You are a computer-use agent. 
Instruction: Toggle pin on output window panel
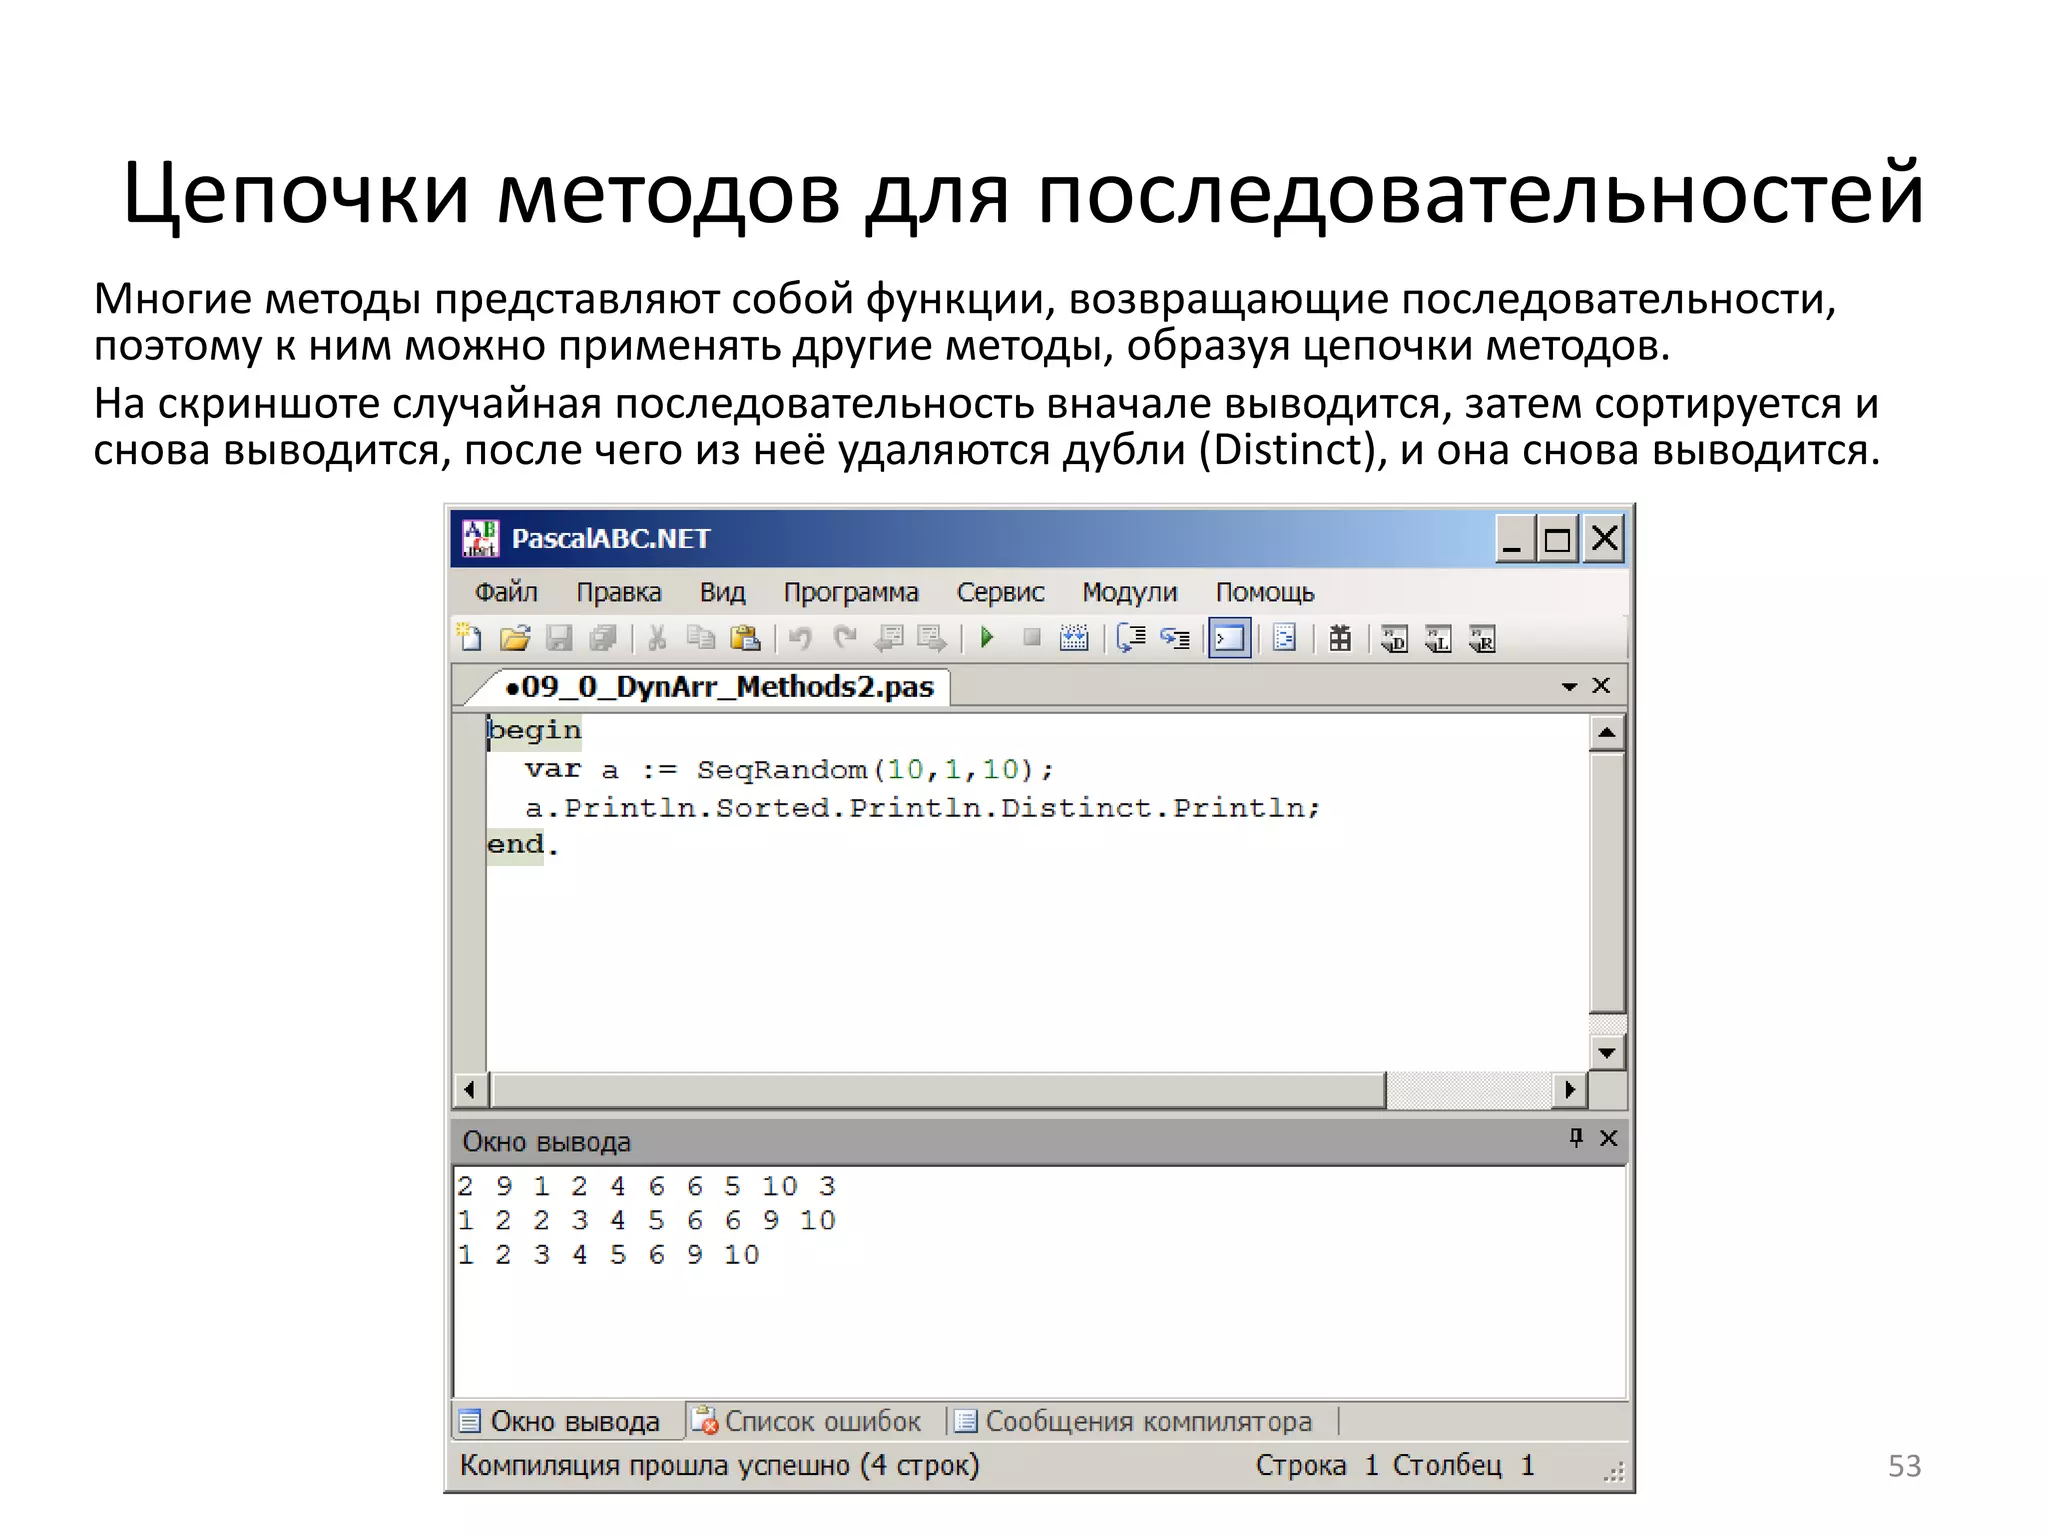[1576, 1138]
